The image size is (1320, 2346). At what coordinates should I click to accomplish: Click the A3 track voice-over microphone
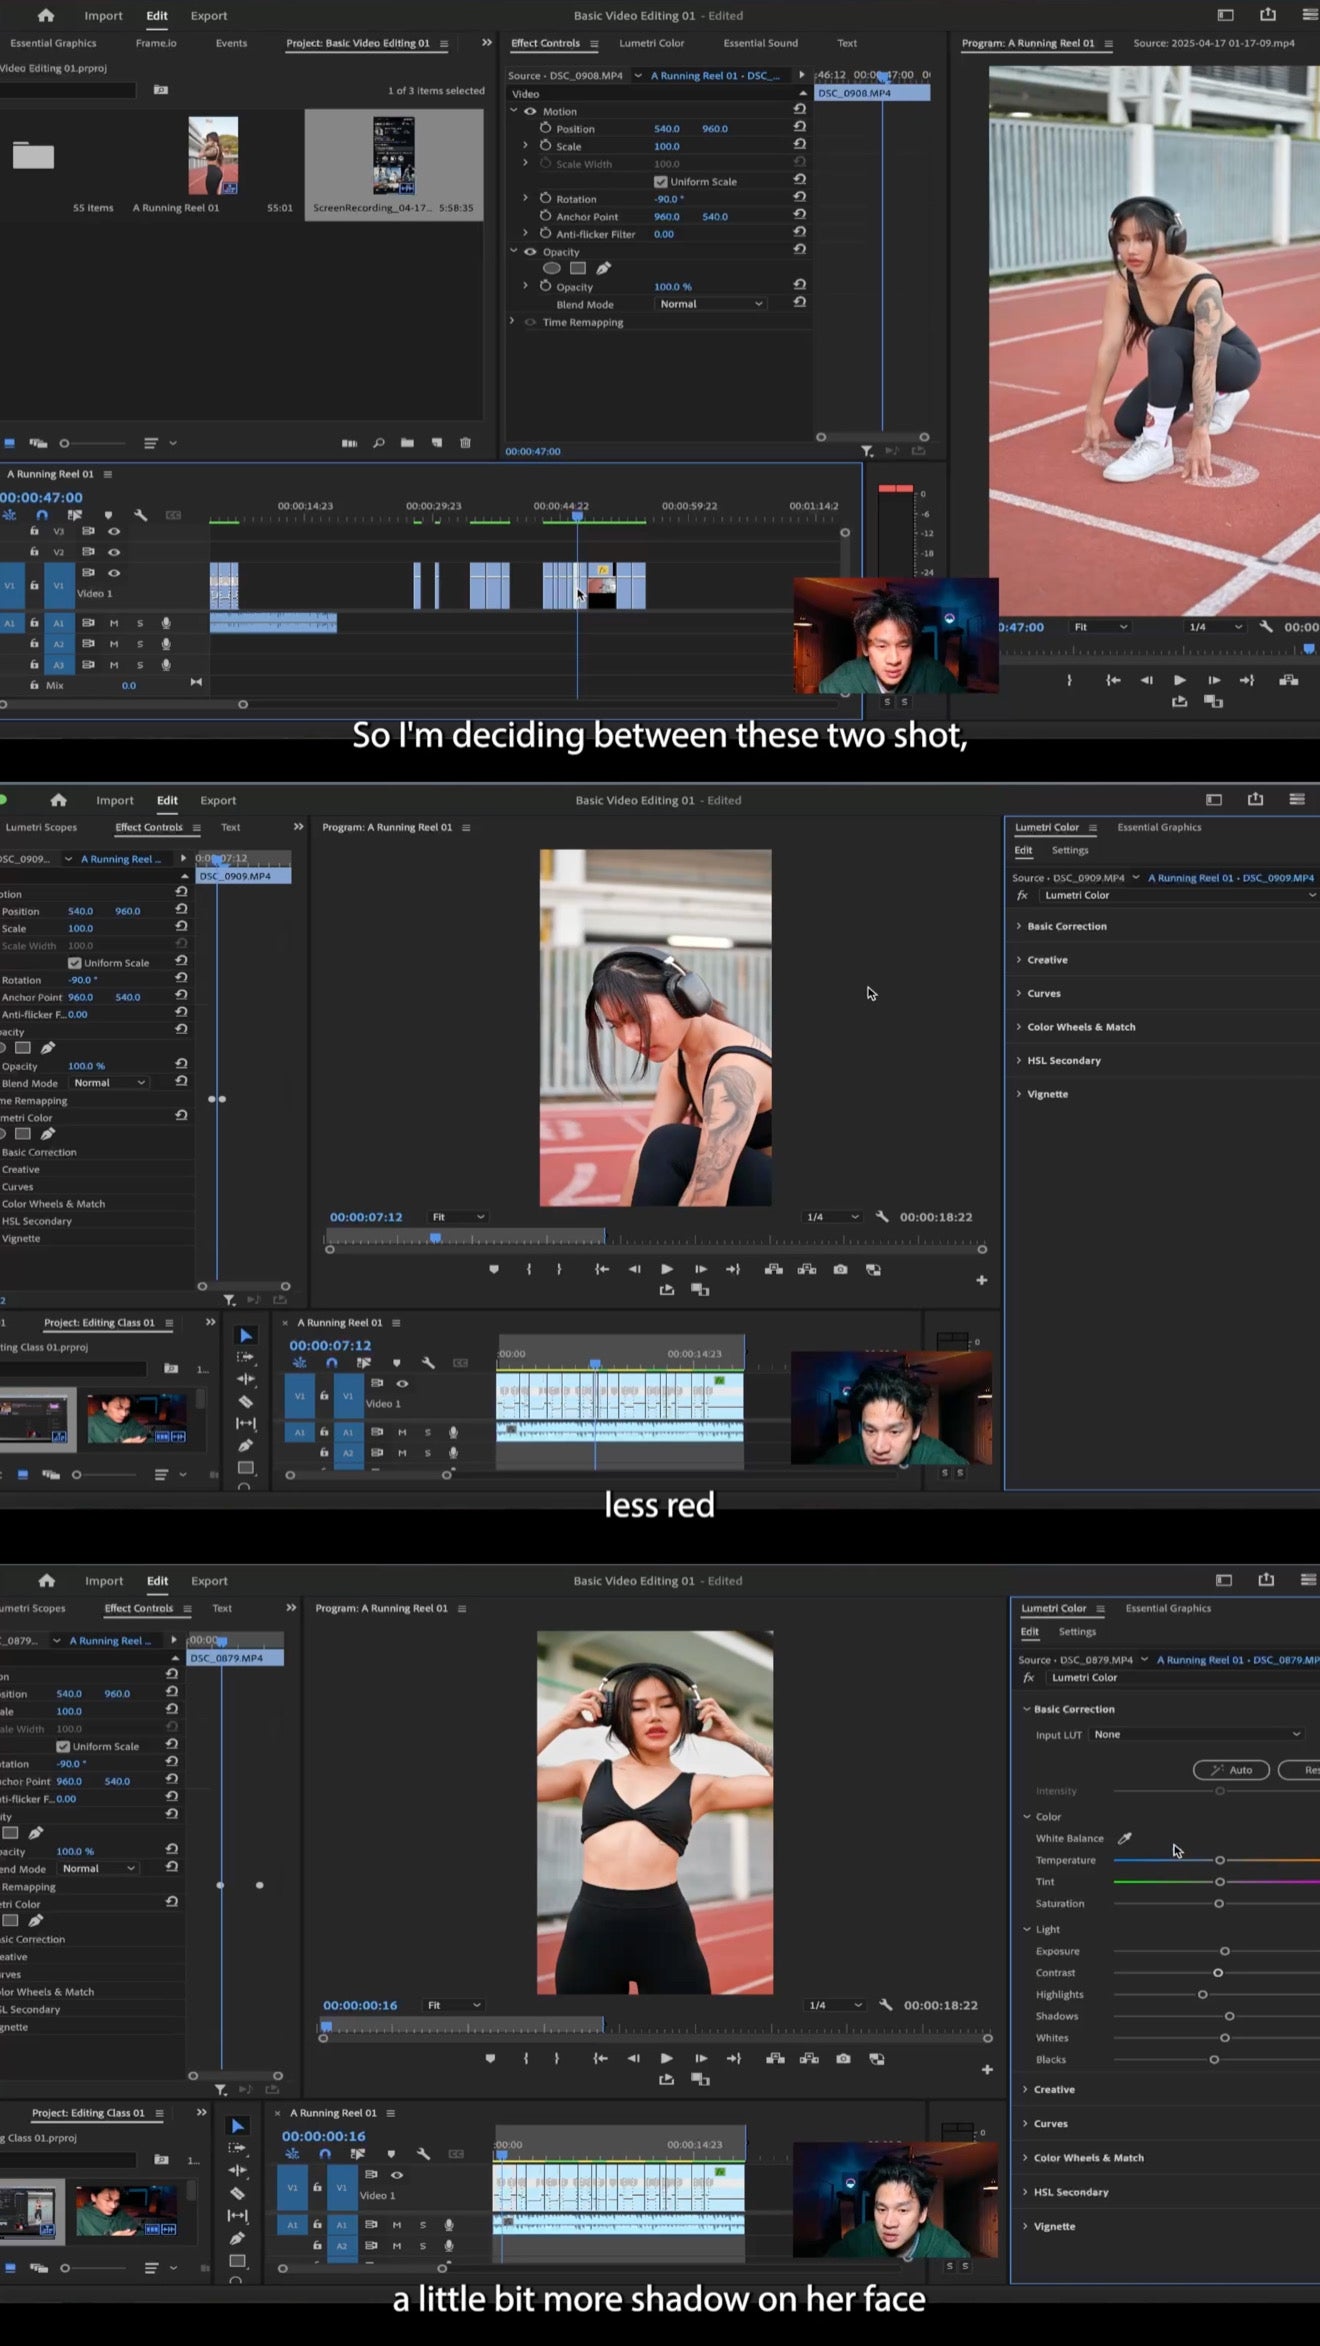click(x=166, y=665)
